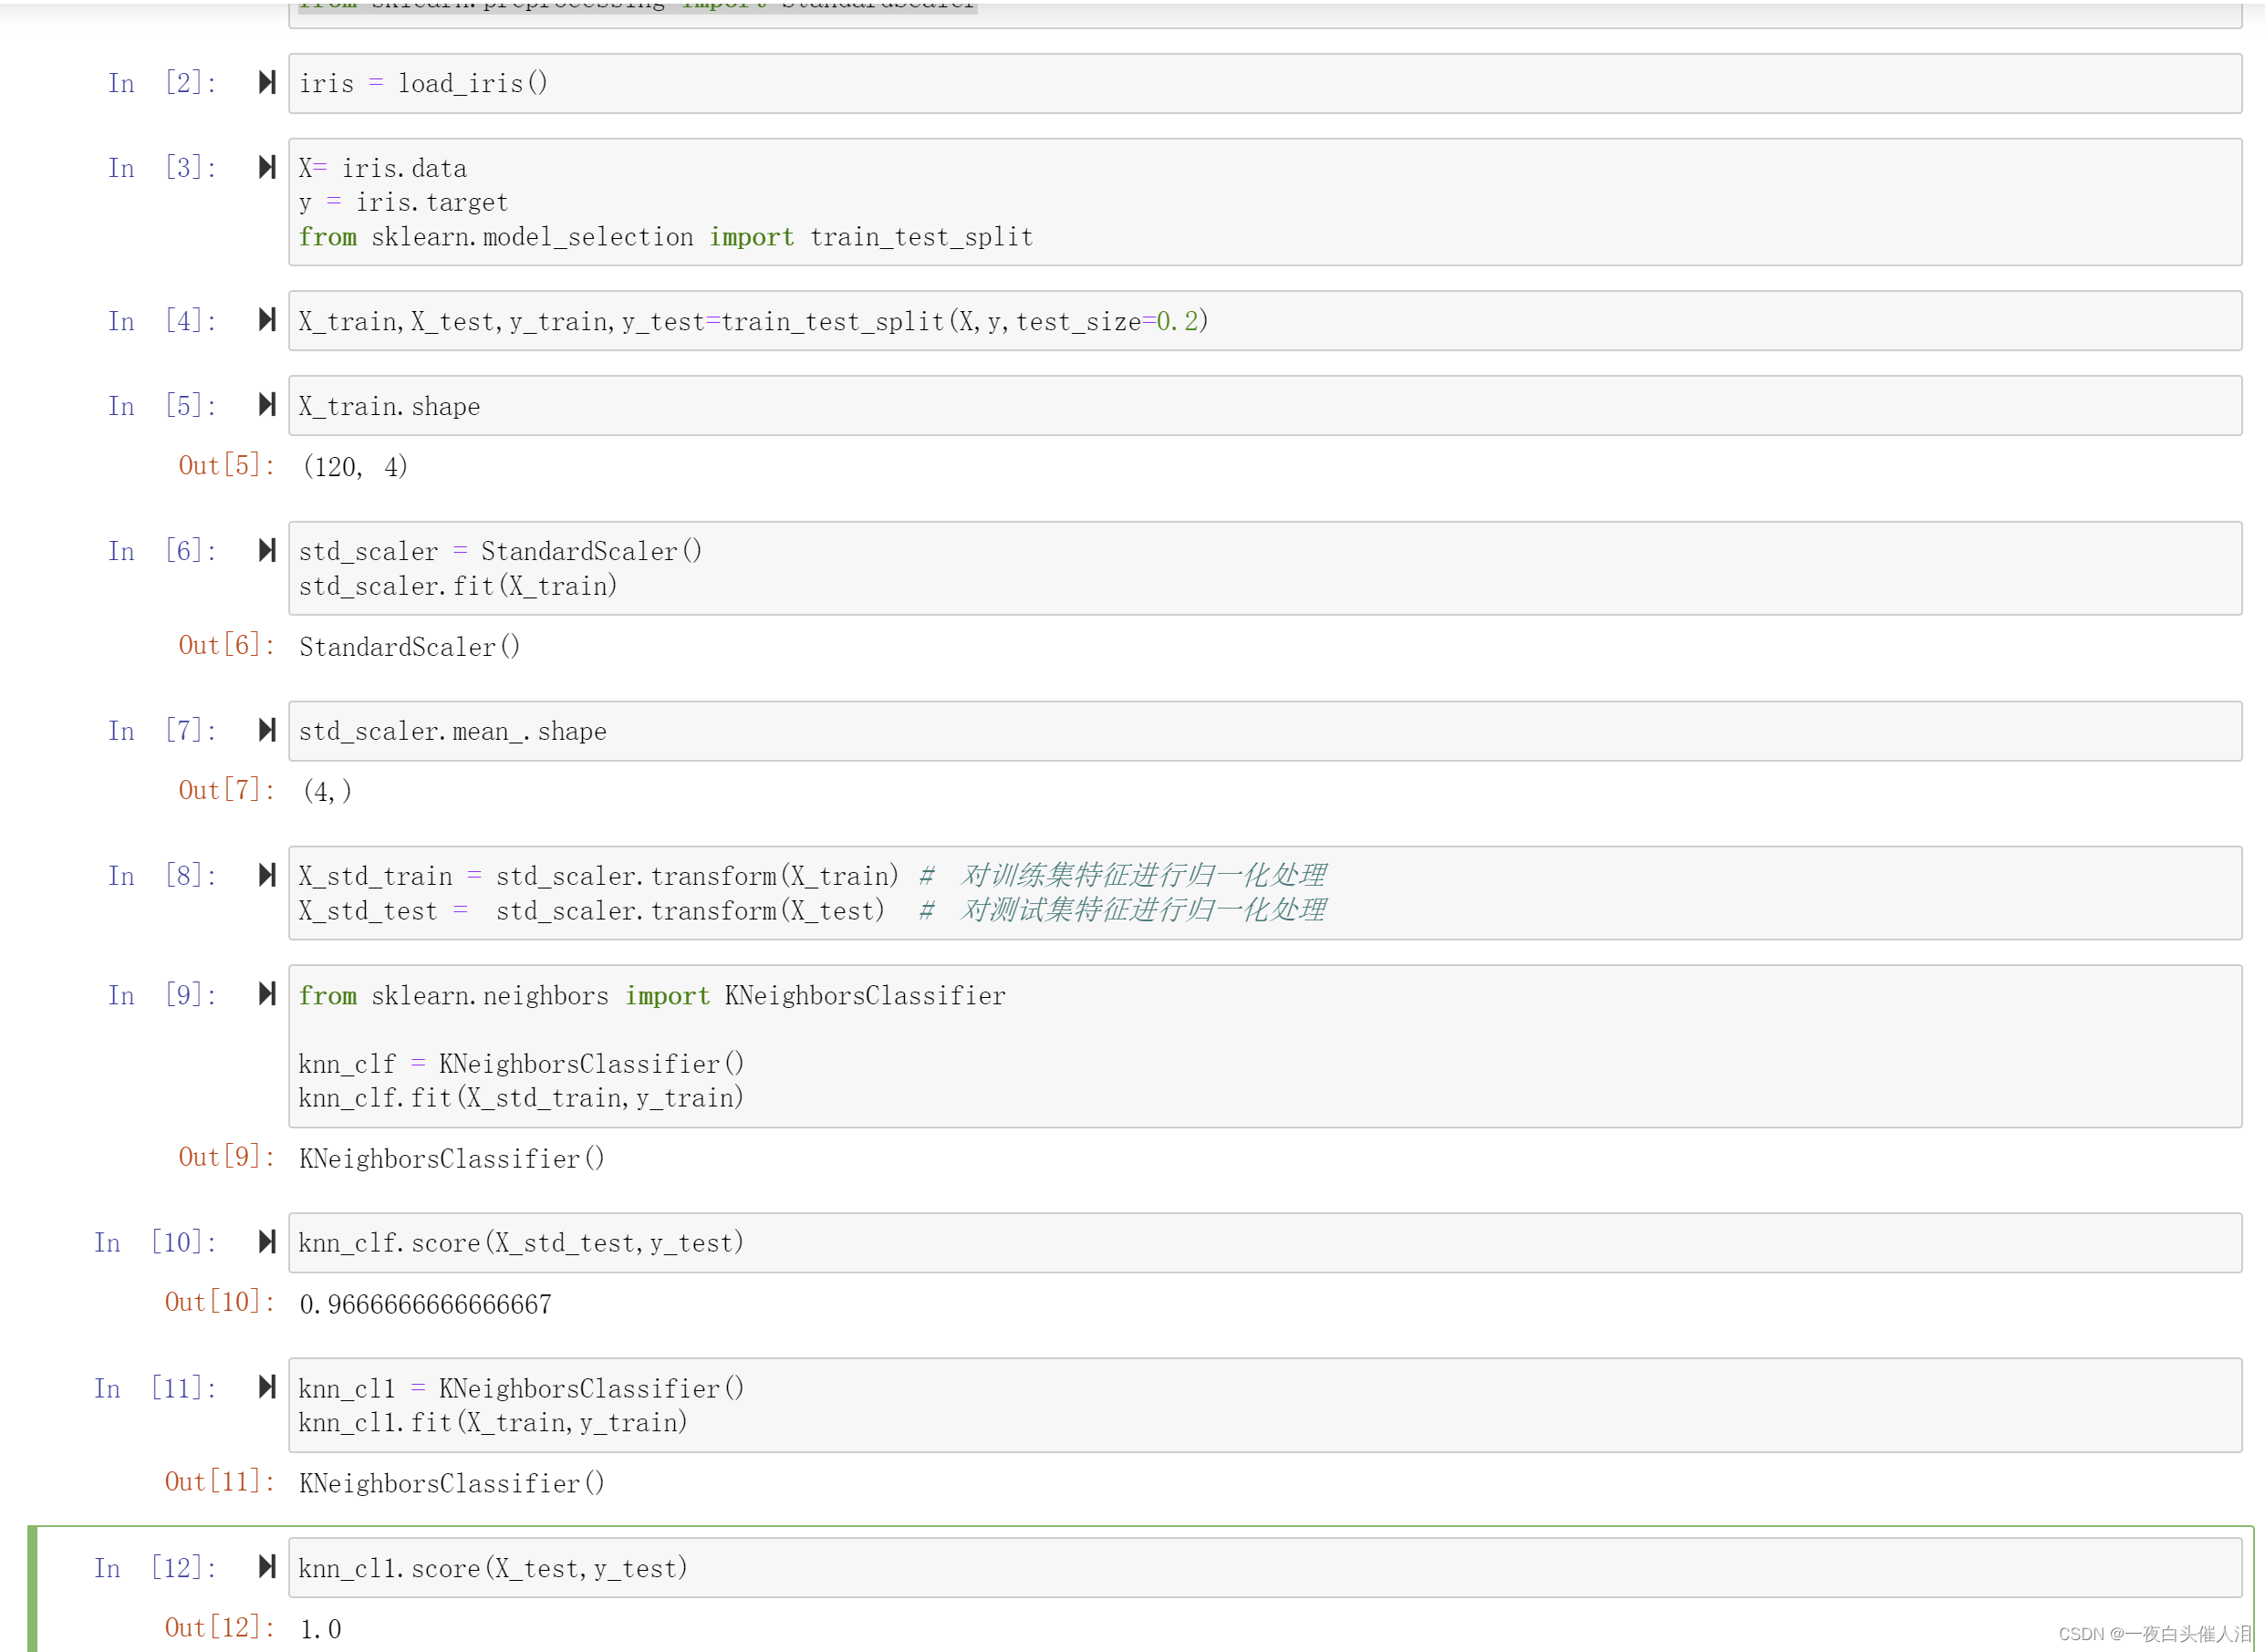
Task: Click the Out[10]: output prompt
Action: (x=220, y=1302)
